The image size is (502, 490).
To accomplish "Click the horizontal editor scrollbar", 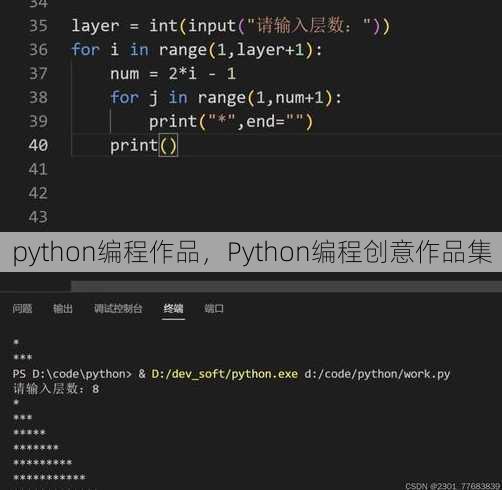I will (286, 286).
